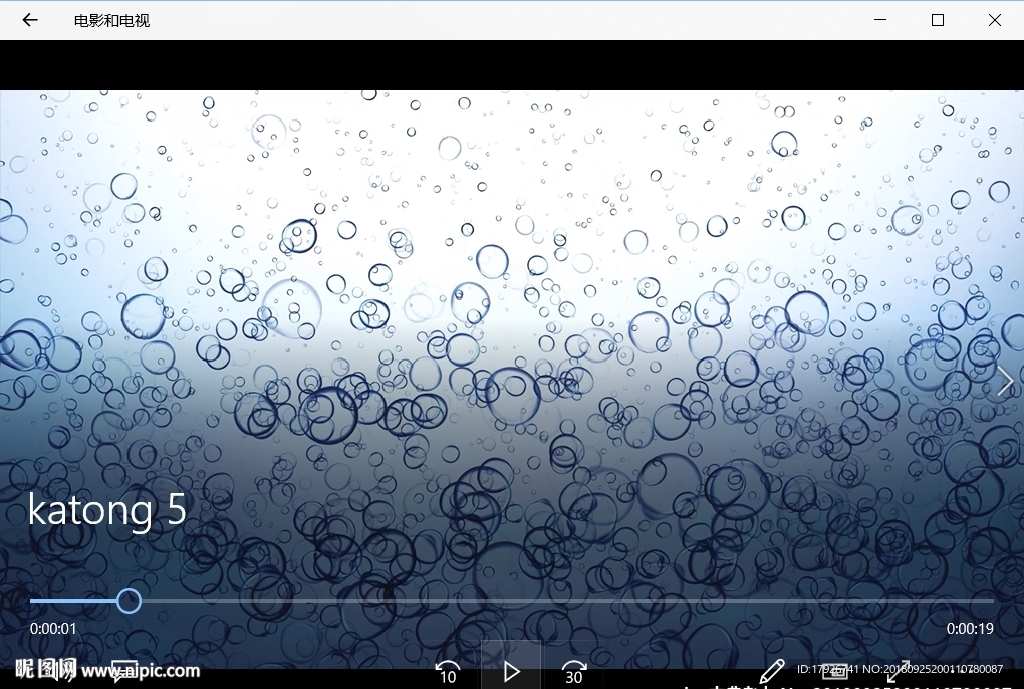This screenshot has height=689, width=1024.
Task: Go to next video with right chevron
Action: click(1005, 381)
